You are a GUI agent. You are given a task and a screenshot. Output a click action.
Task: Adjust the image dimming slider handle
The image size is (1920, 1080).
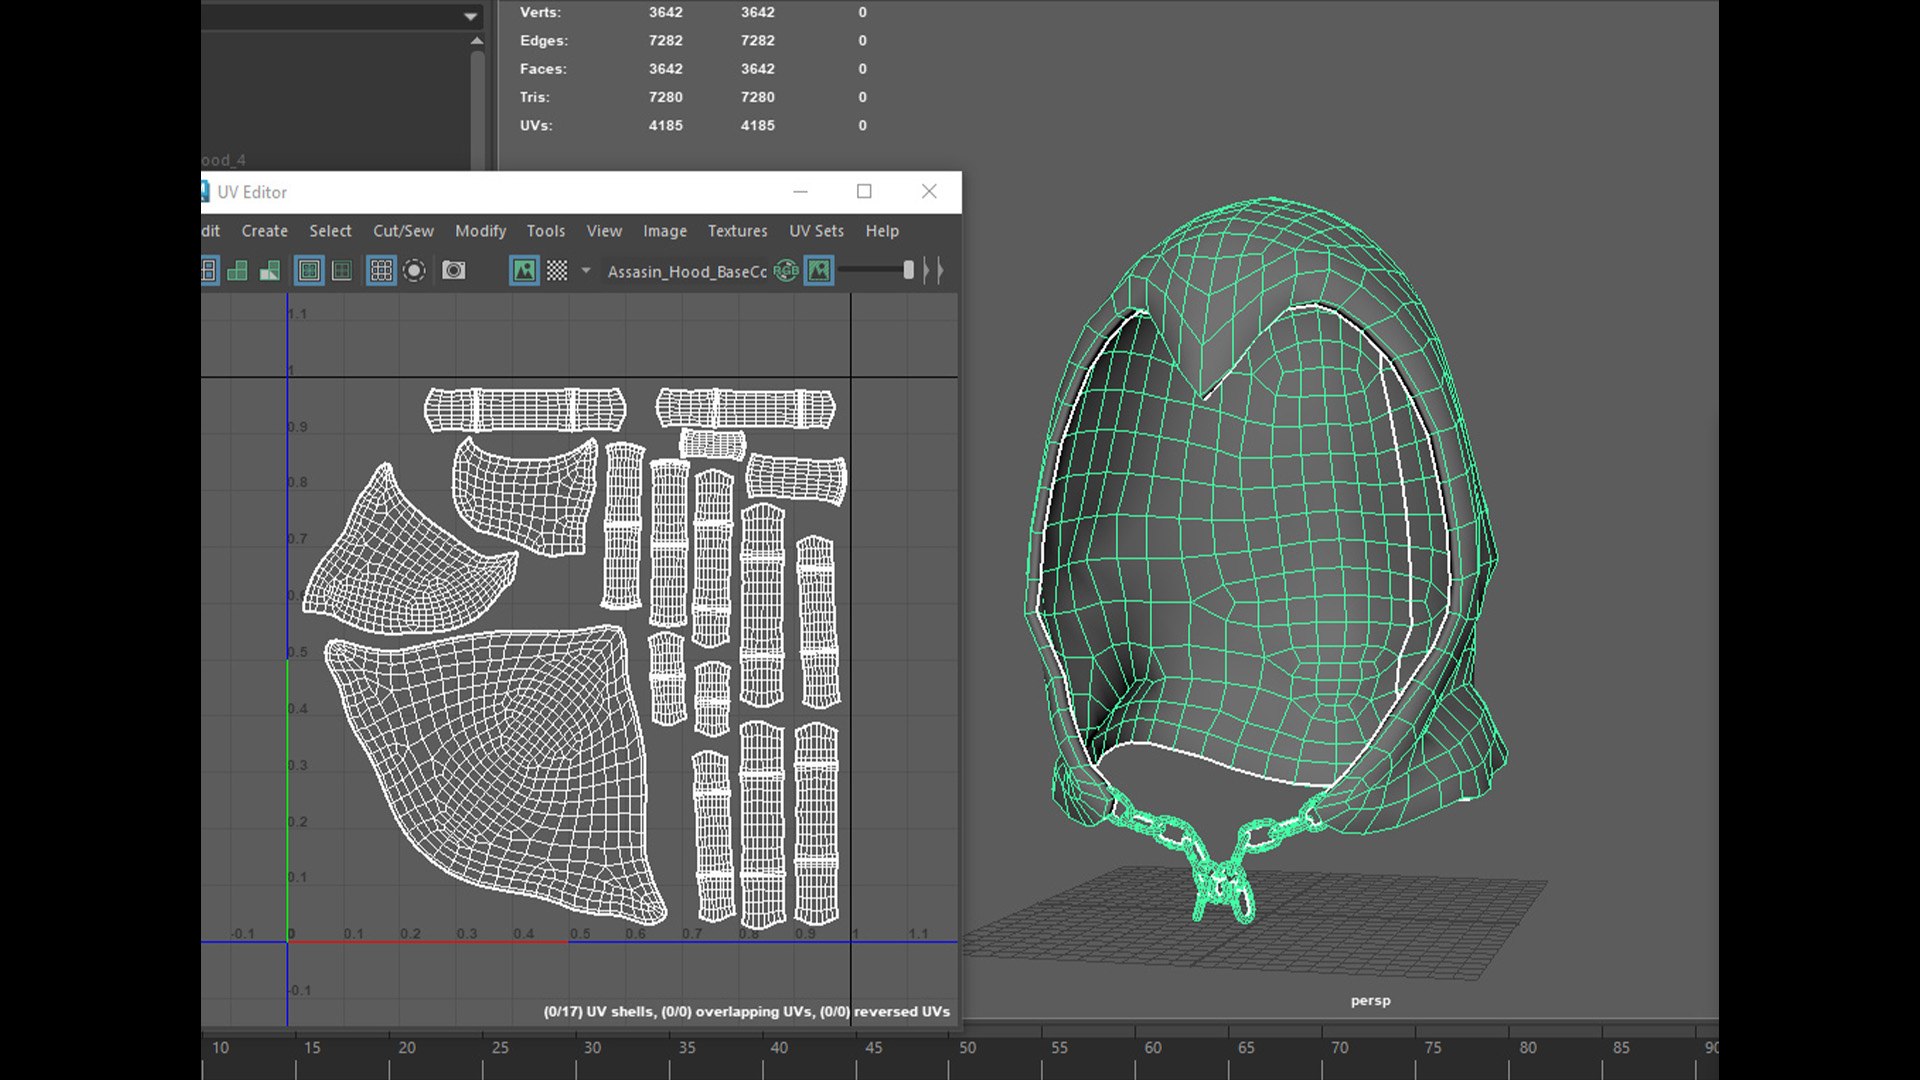[x=908, y=270]
